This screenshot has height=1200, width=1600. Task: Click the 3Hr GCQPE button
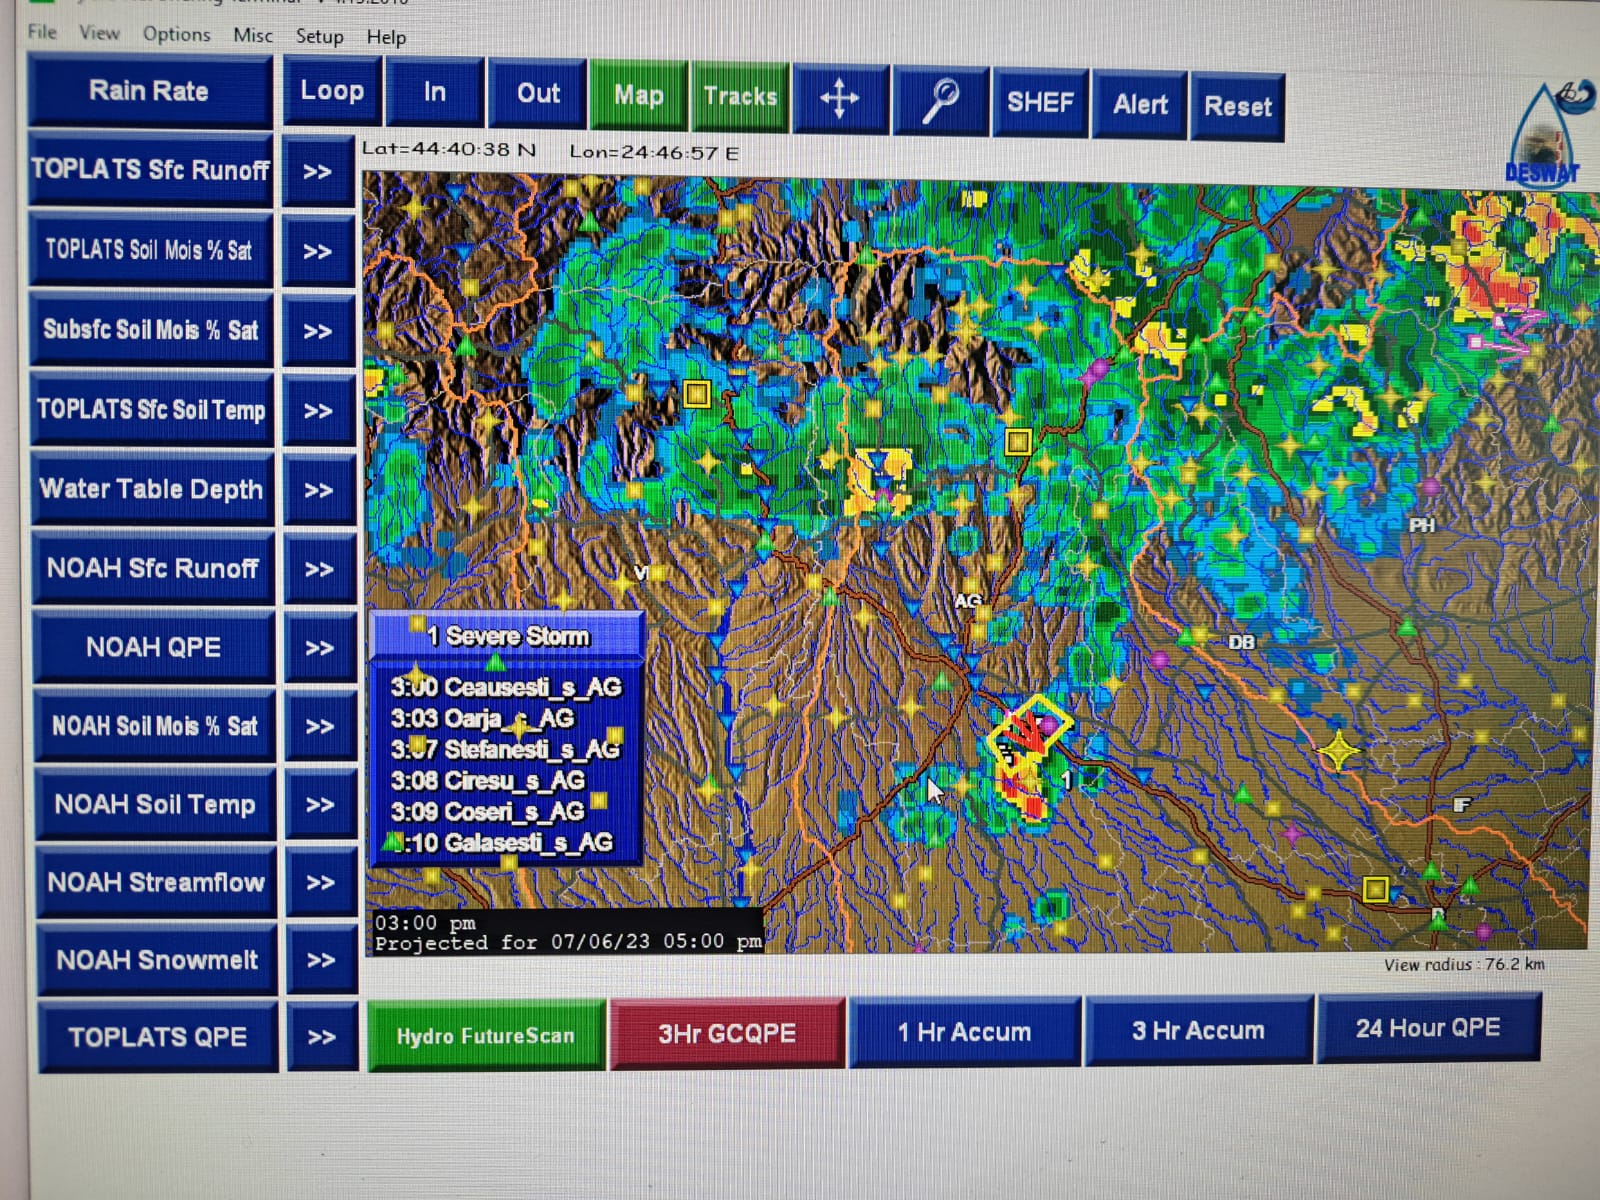point(727,1033)
